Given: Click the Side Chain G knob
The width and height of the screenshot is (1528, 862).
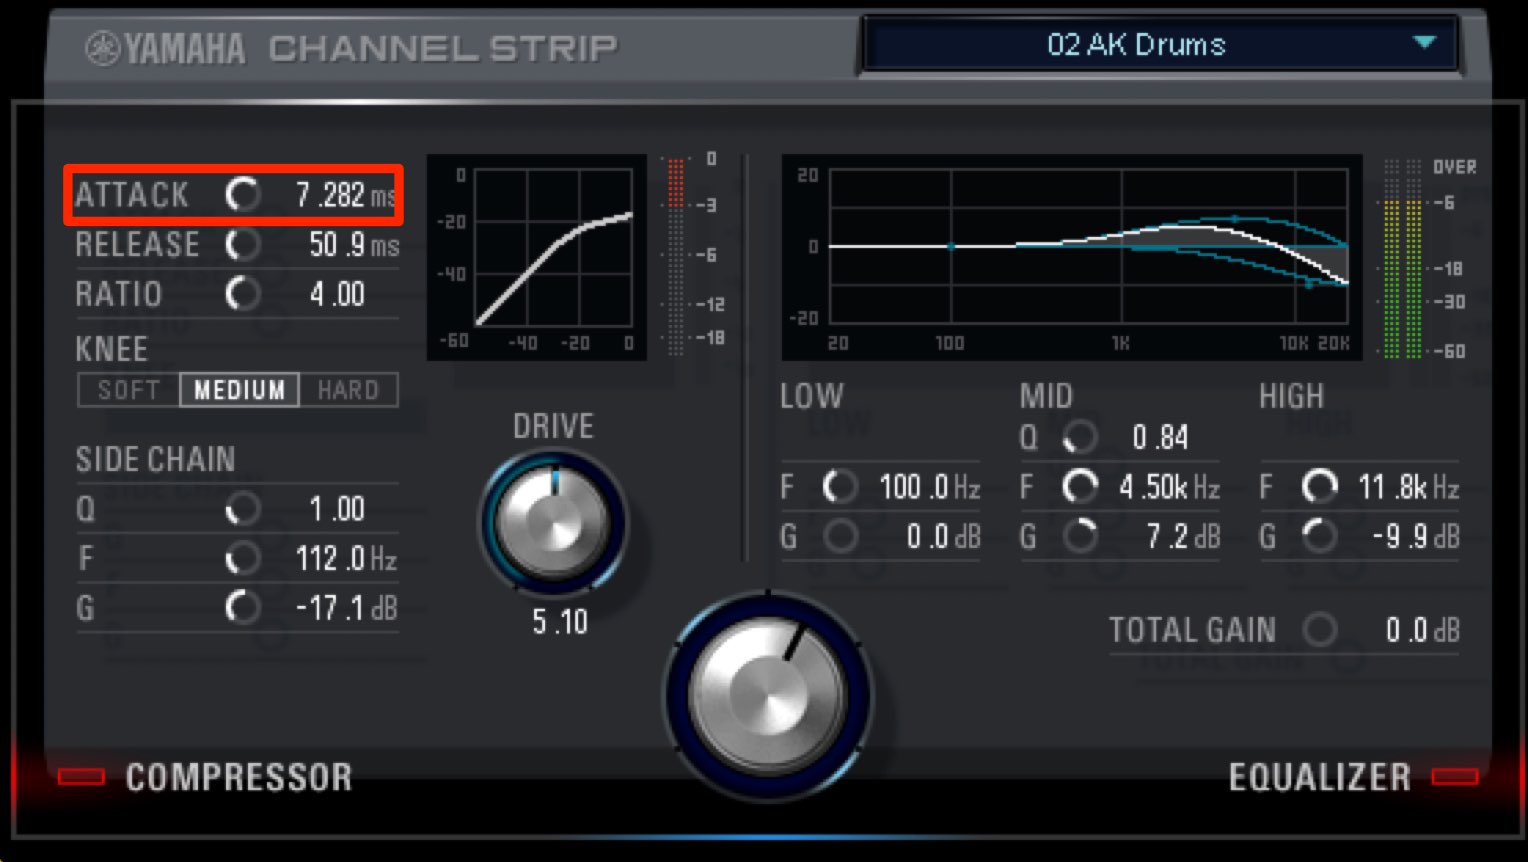Looking at the screenshot, I should pyautogui.click(x=242, y=607).
